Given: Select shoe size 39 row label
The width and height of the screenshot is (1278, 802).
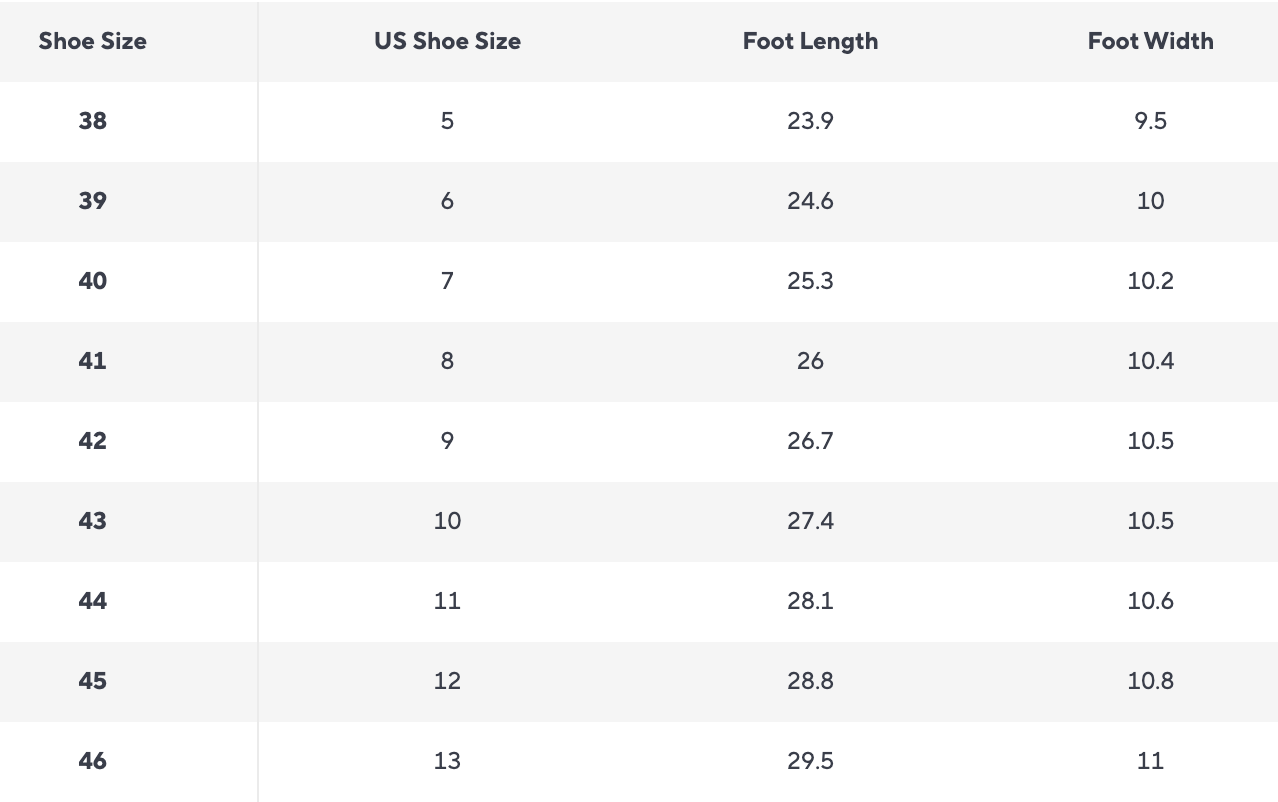Looking at the screenshot, I should pos(92,201).
